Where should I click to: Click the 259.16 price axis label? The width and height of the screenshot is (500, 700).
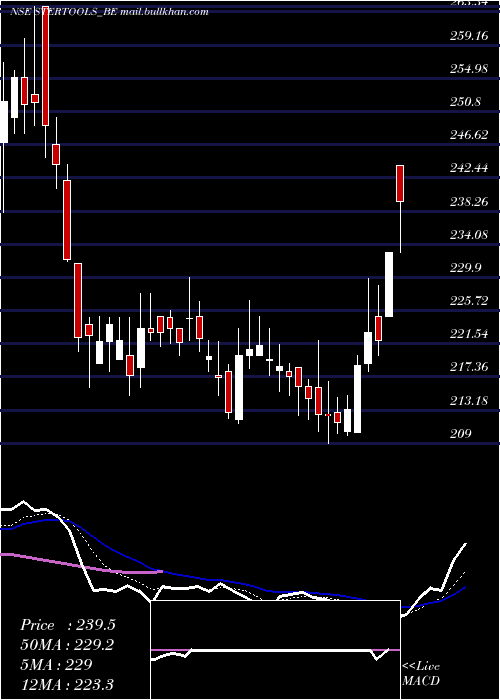pyautogui.click(x=469, y=35)
